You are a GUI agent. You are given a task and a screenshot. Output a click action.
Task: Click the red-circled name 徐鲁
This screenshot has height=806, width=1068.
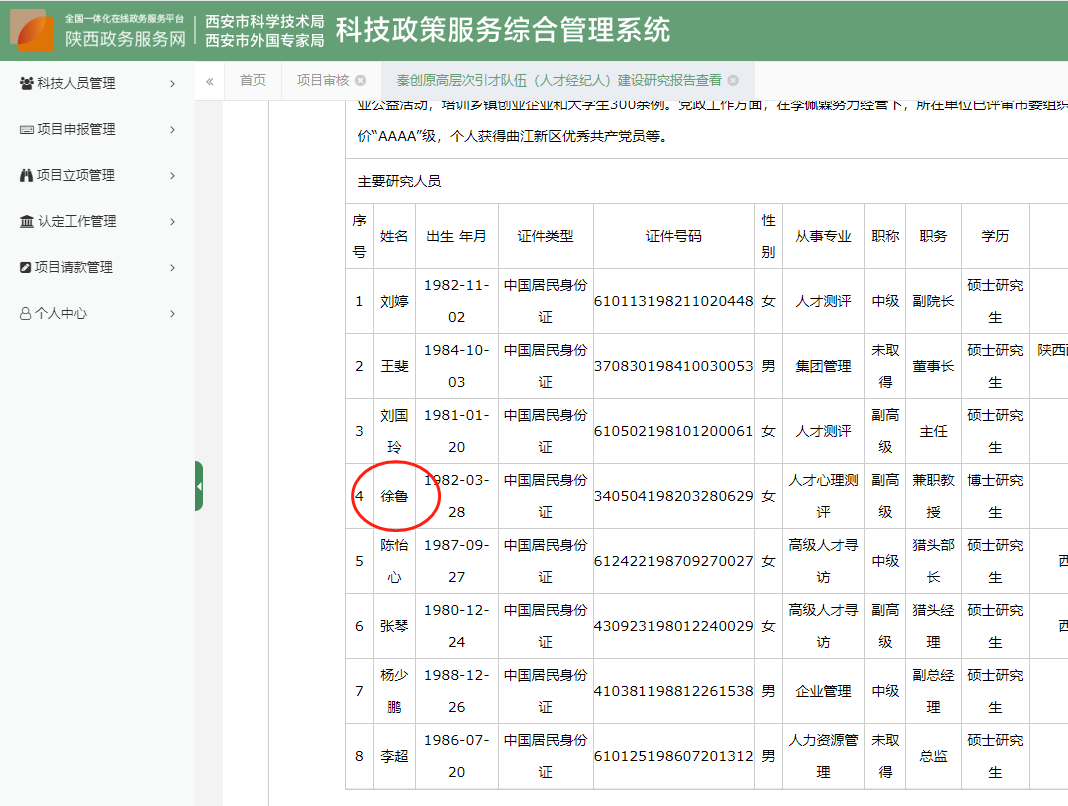point(394,496)
